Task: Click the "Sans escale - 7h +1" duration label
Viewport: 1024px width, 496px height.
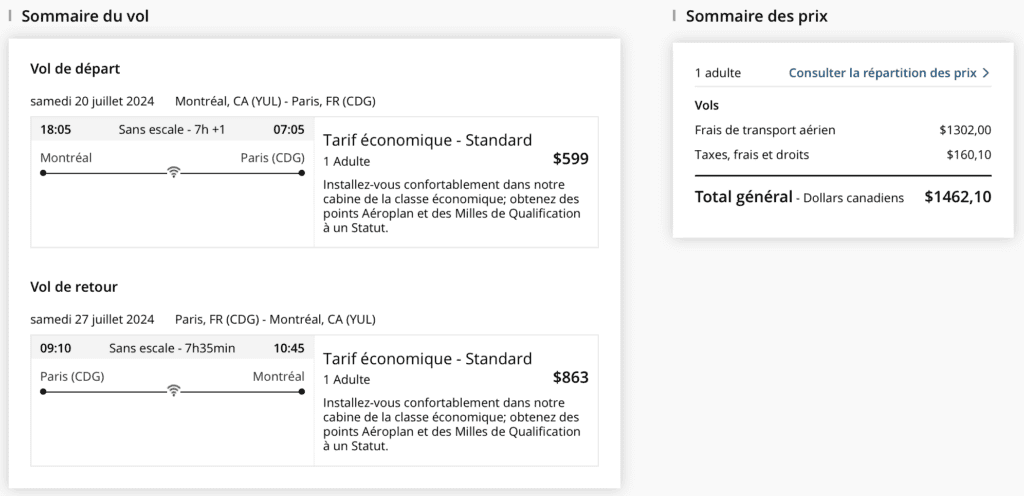Action: [x=171, y=129]
